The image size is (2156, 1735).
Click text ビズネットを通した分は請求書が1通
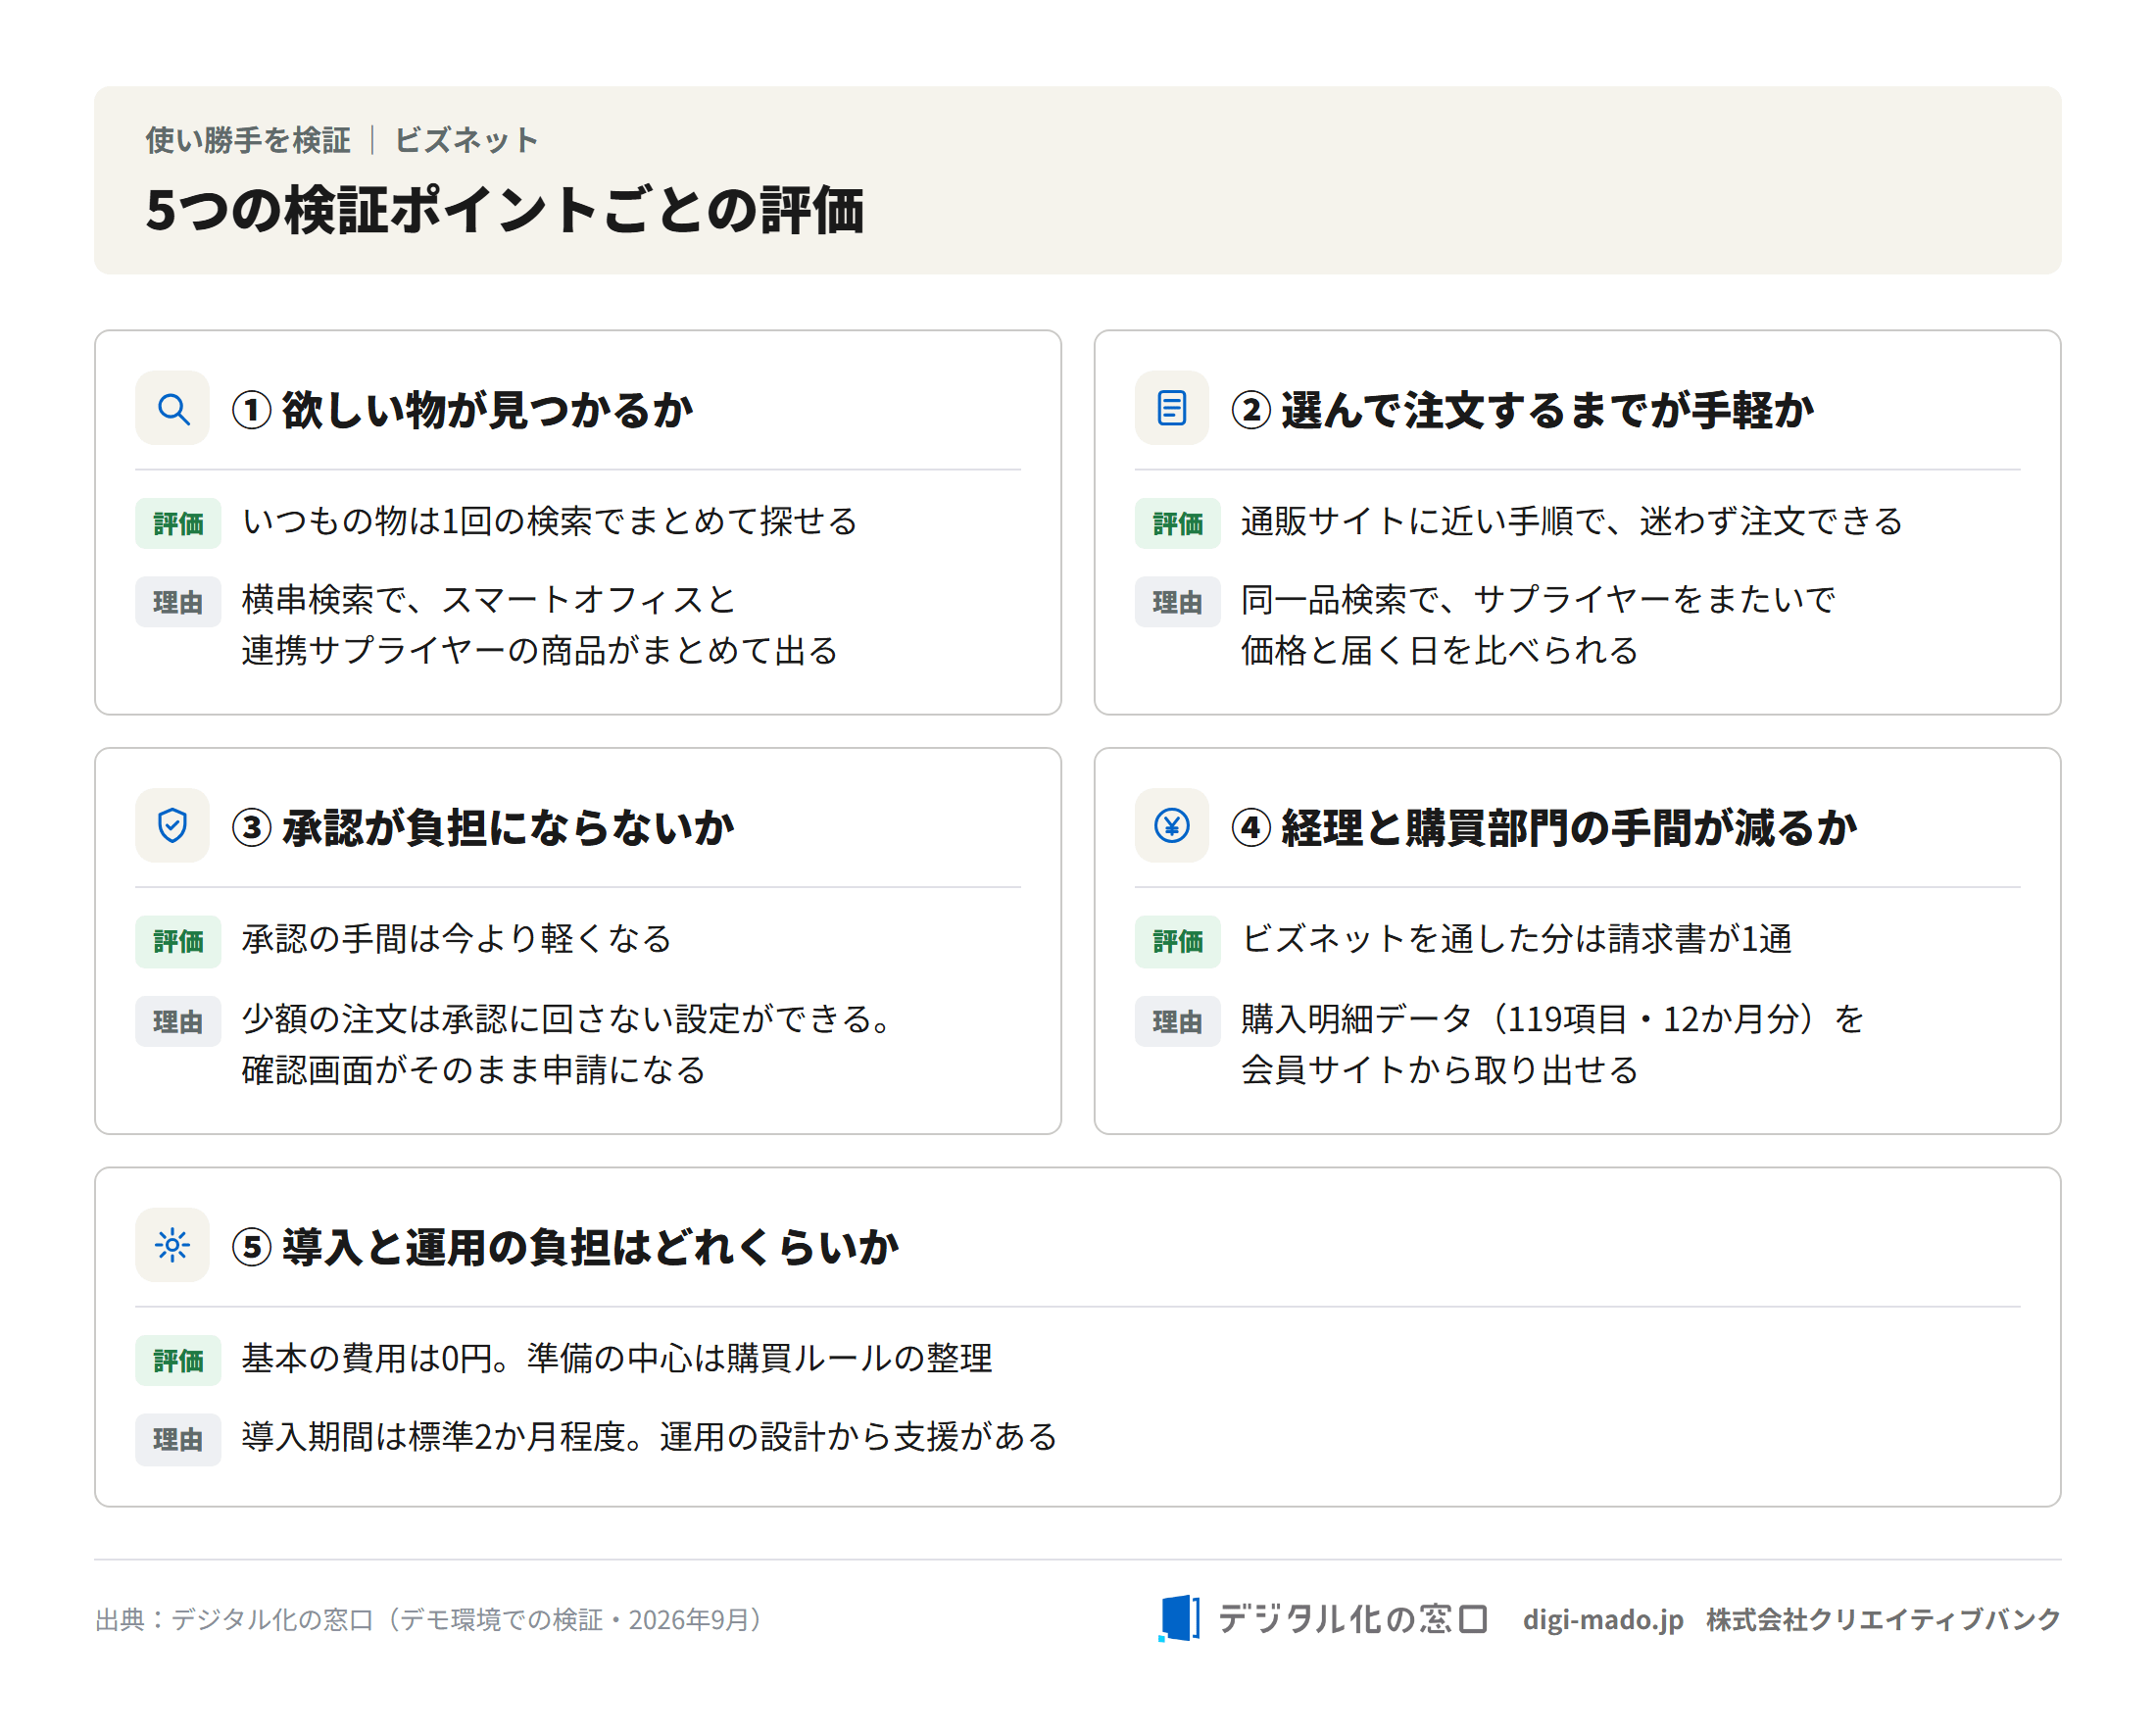pyautogui.click(x=1516, y=938)
